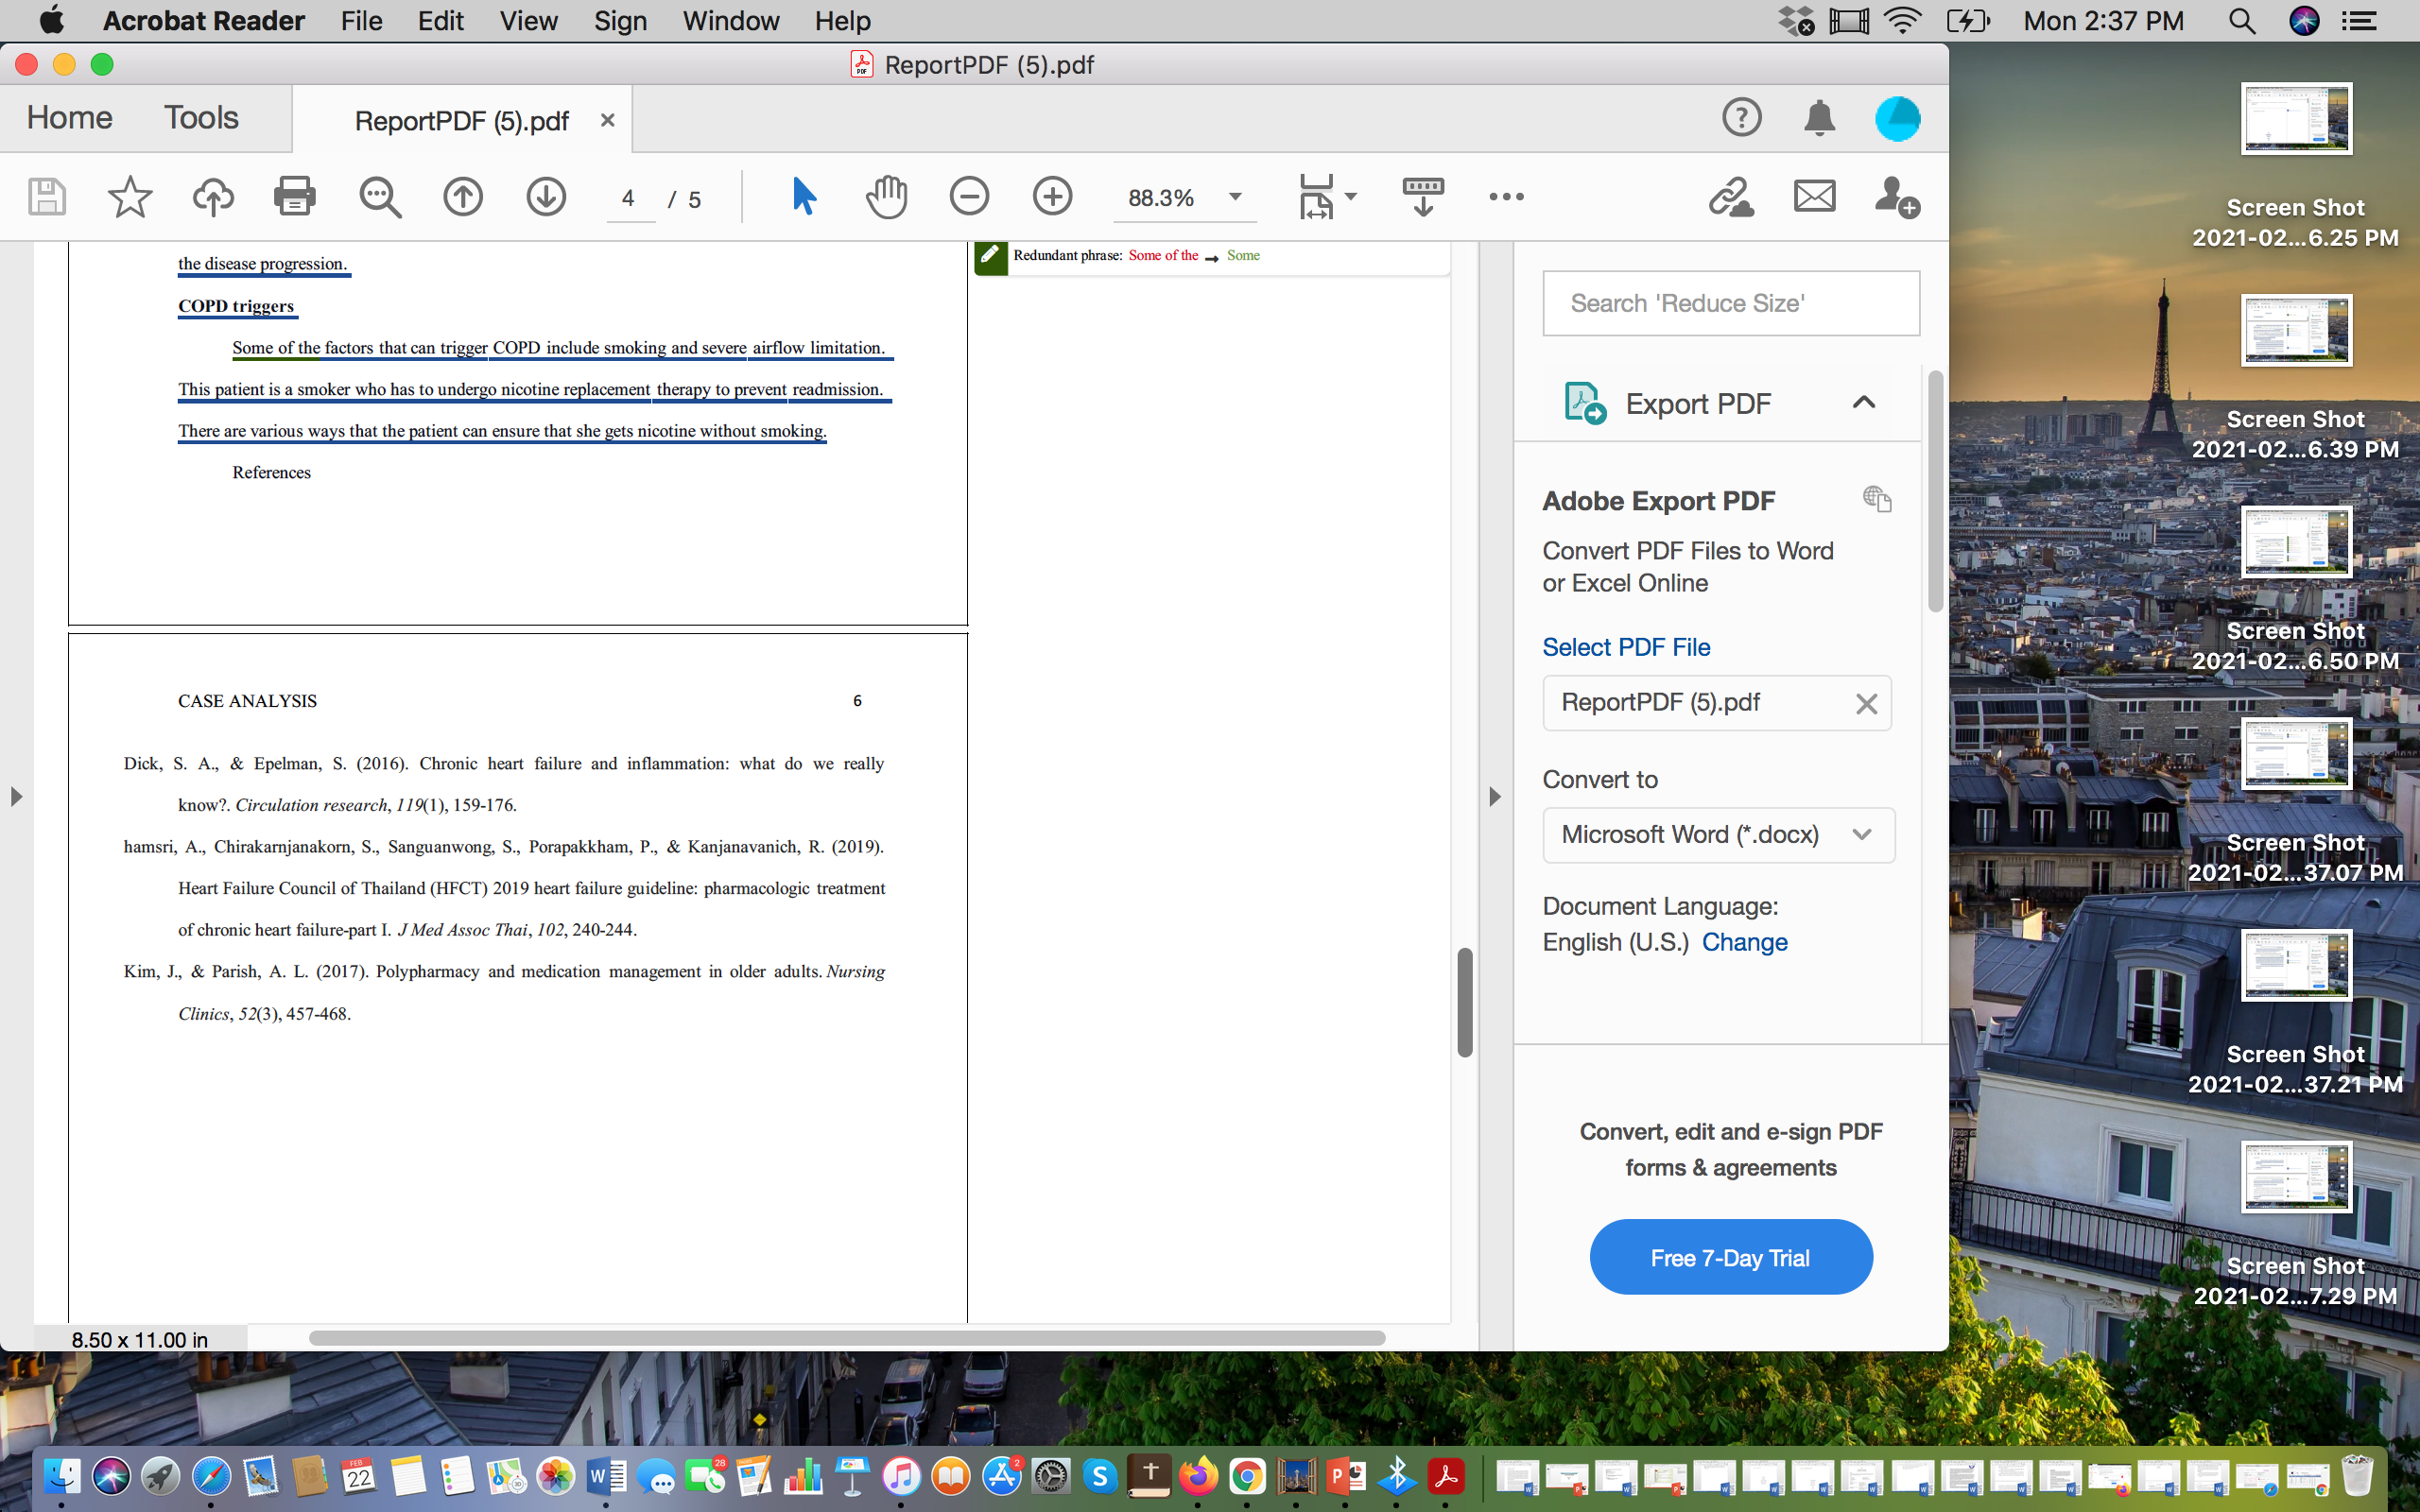Click the Select PDF File link

pos(1626,647)
